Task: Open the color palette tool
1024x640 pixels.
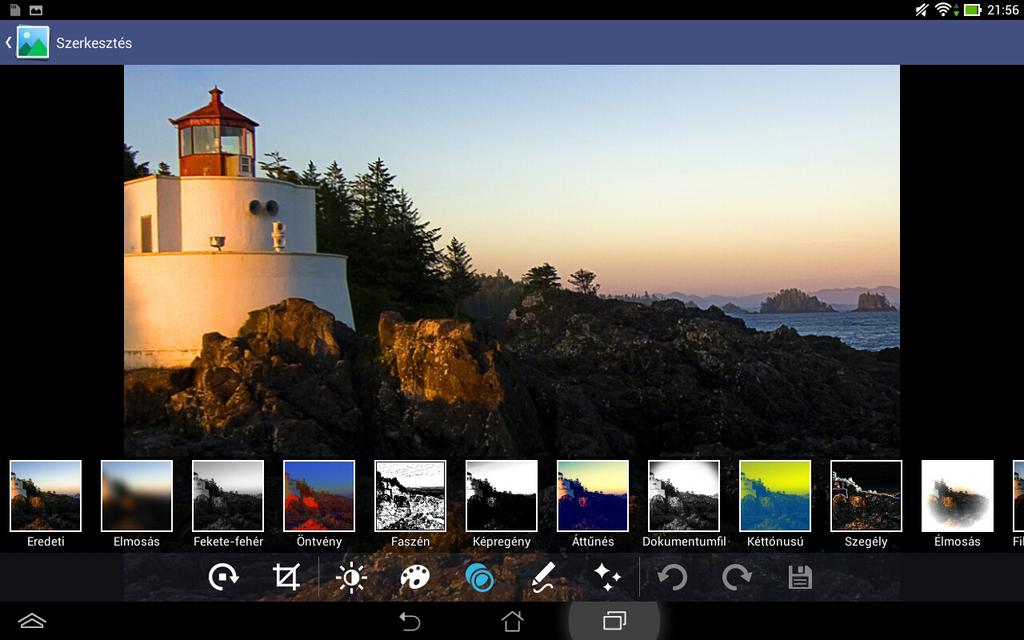Action: coord(415,577)
